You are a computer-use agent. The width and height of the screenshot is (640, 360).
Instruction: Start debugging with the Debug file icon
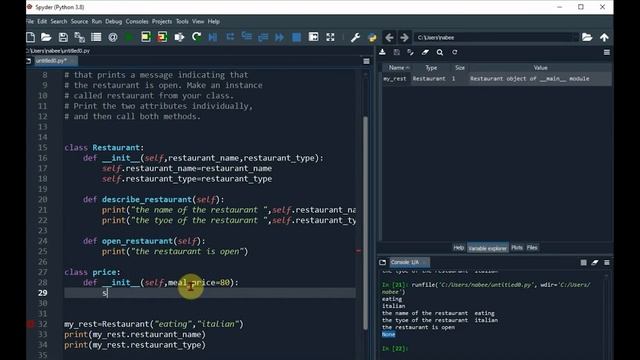[x=213, y=38]
